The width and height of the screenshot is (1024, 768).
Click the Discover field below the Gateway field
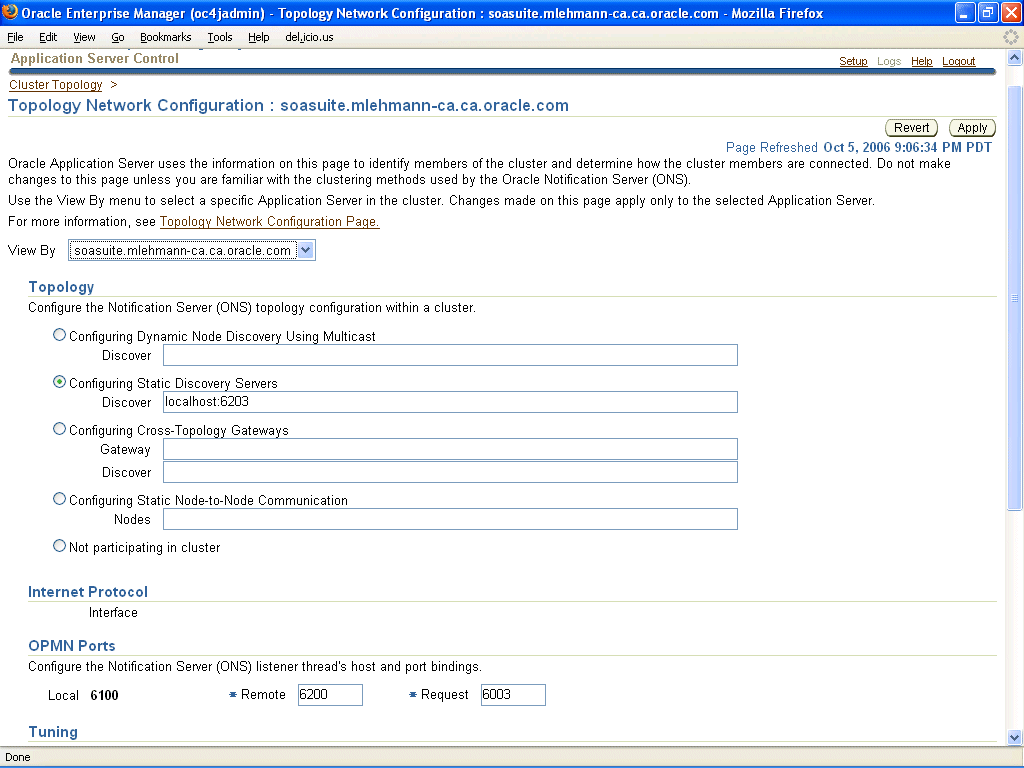(x=450, y=472)
